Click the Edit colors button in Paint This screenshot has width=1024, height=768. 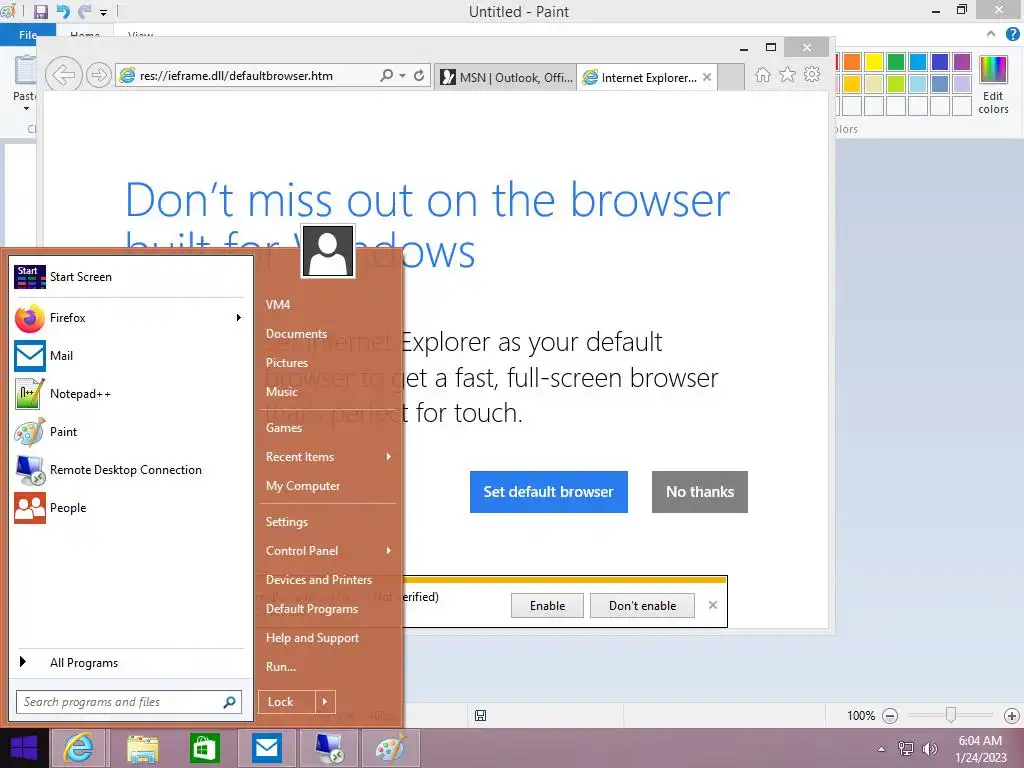coord(993,85)
